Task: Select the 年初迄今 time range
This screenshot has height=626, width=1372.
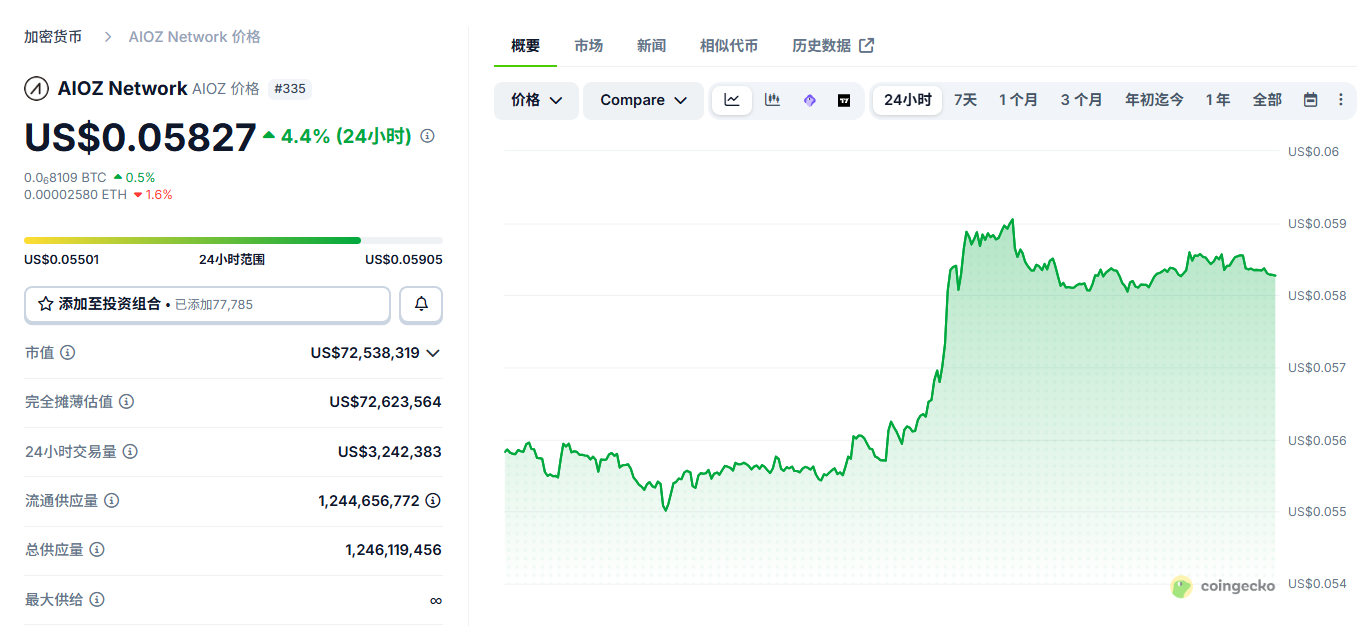Action: 1155,100
